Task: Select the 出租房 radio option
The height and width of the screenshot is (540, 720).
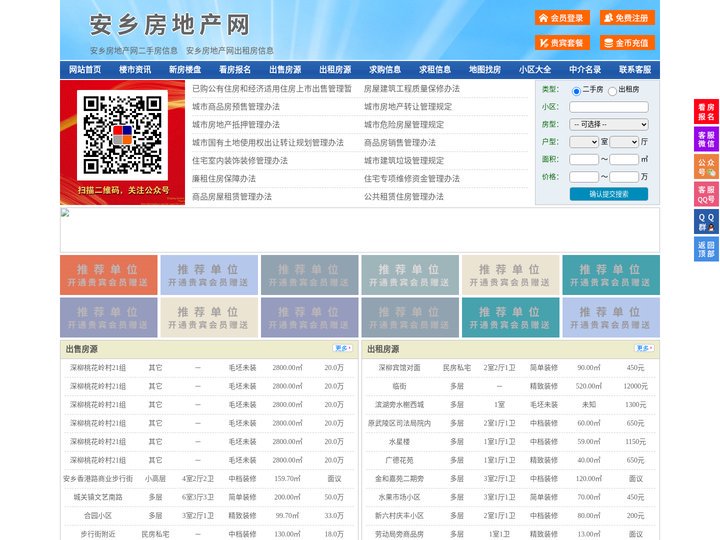Action: [612, 91]
